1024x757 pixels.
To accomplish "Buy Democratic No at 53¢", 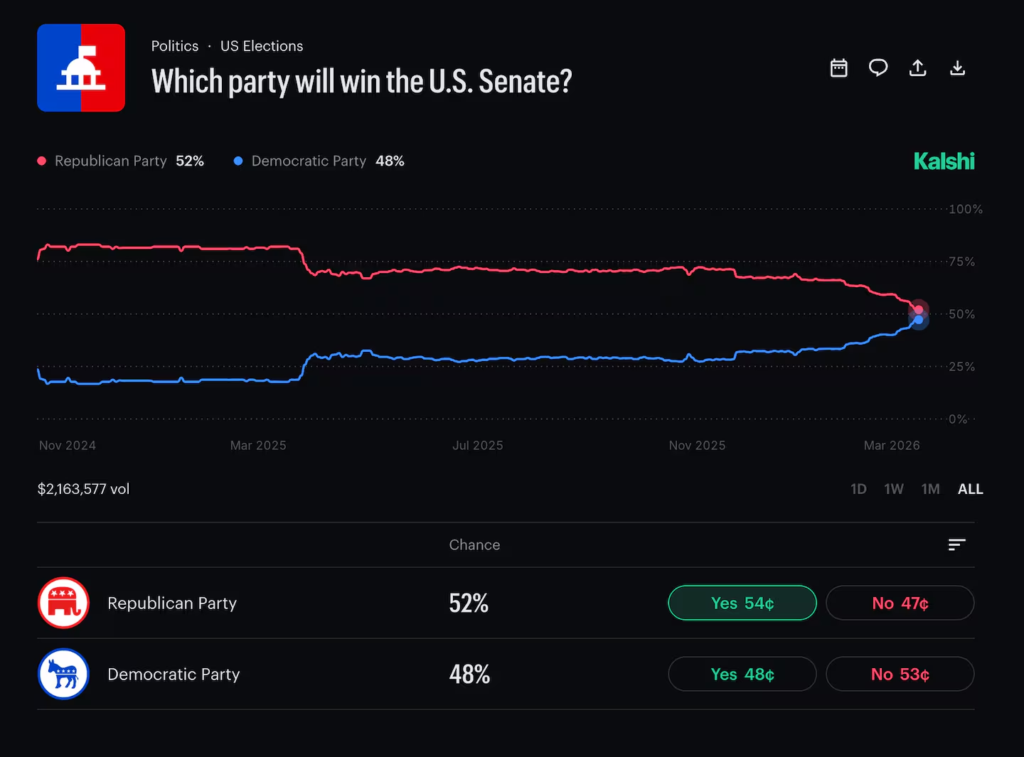I will (x=900, y=674).
